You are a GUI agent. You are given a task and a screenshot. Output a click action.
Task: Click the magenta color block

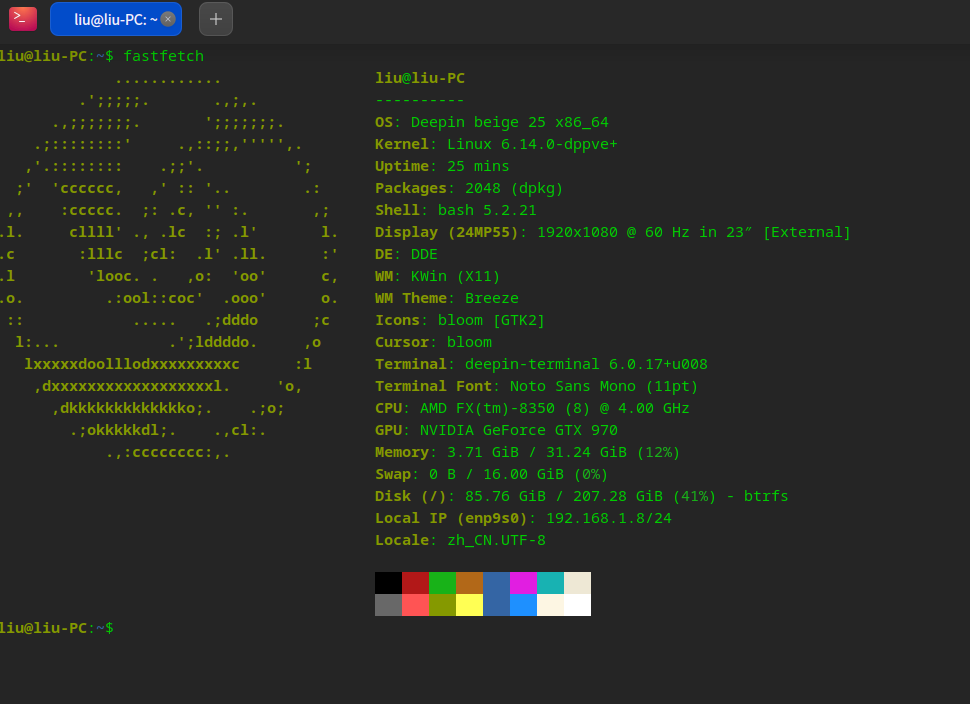coord(523,583)
